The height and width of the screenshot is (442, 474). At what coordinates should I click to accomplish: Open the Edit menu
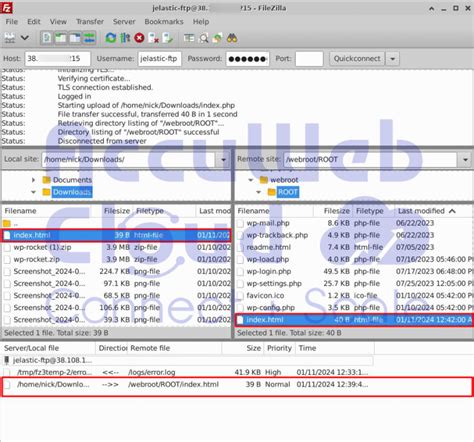pos(34,22)
